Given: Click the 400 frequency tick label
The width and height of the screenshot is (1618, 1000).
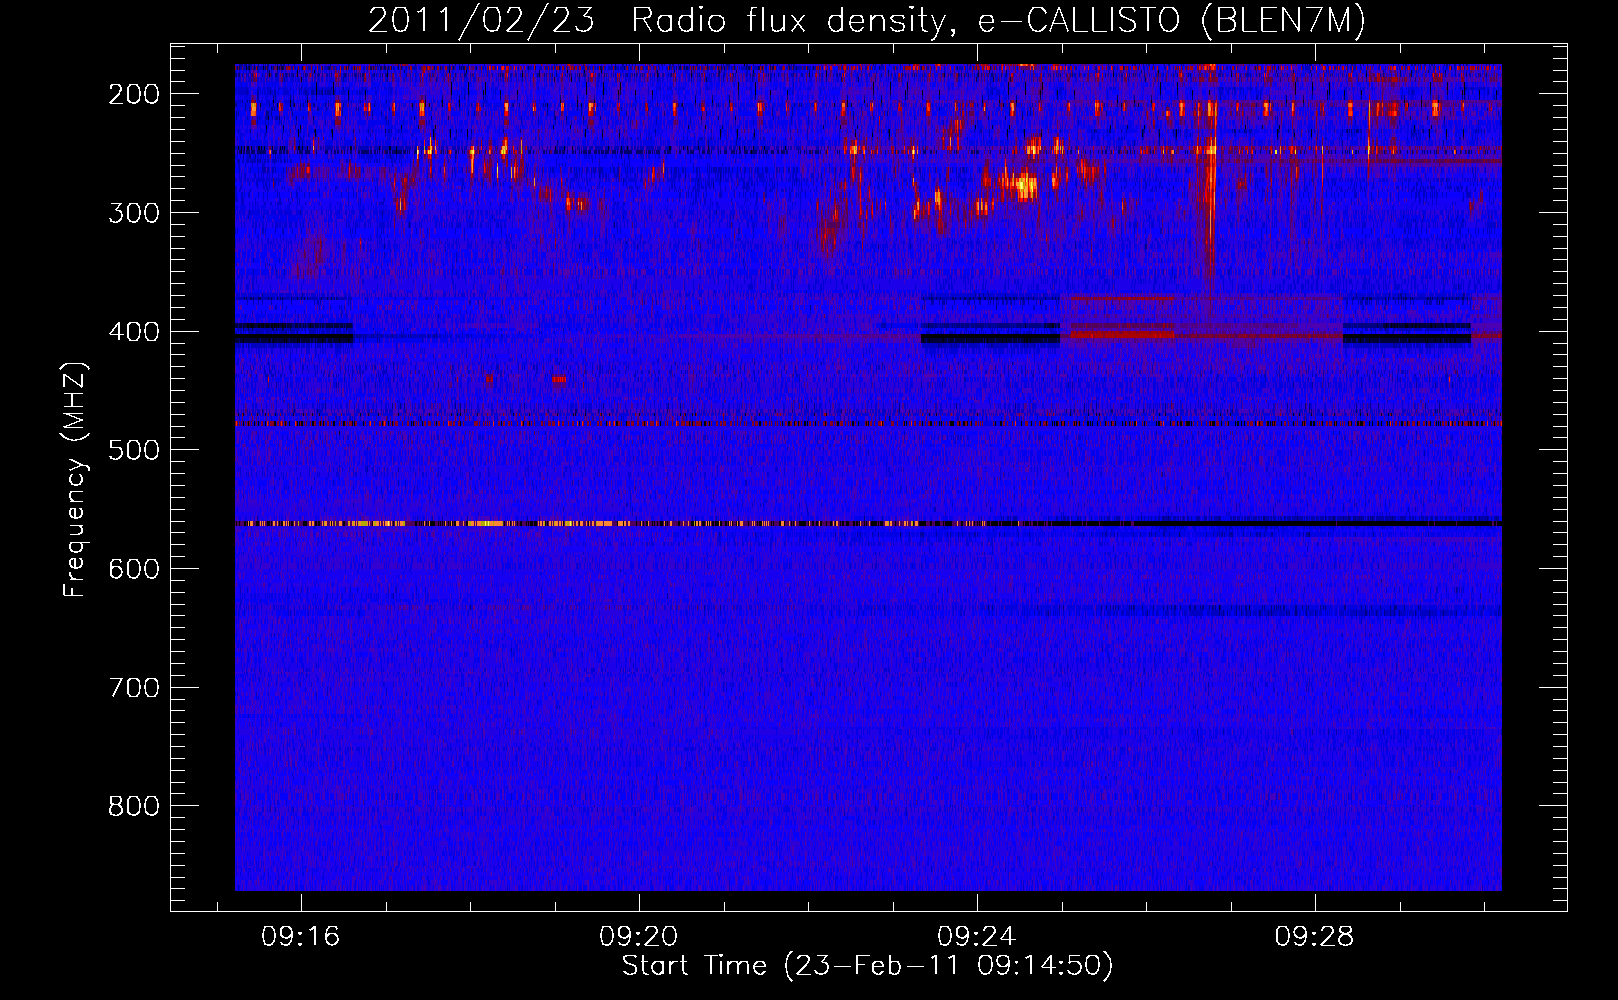Looking at the screenshot, I should point(134,332).
